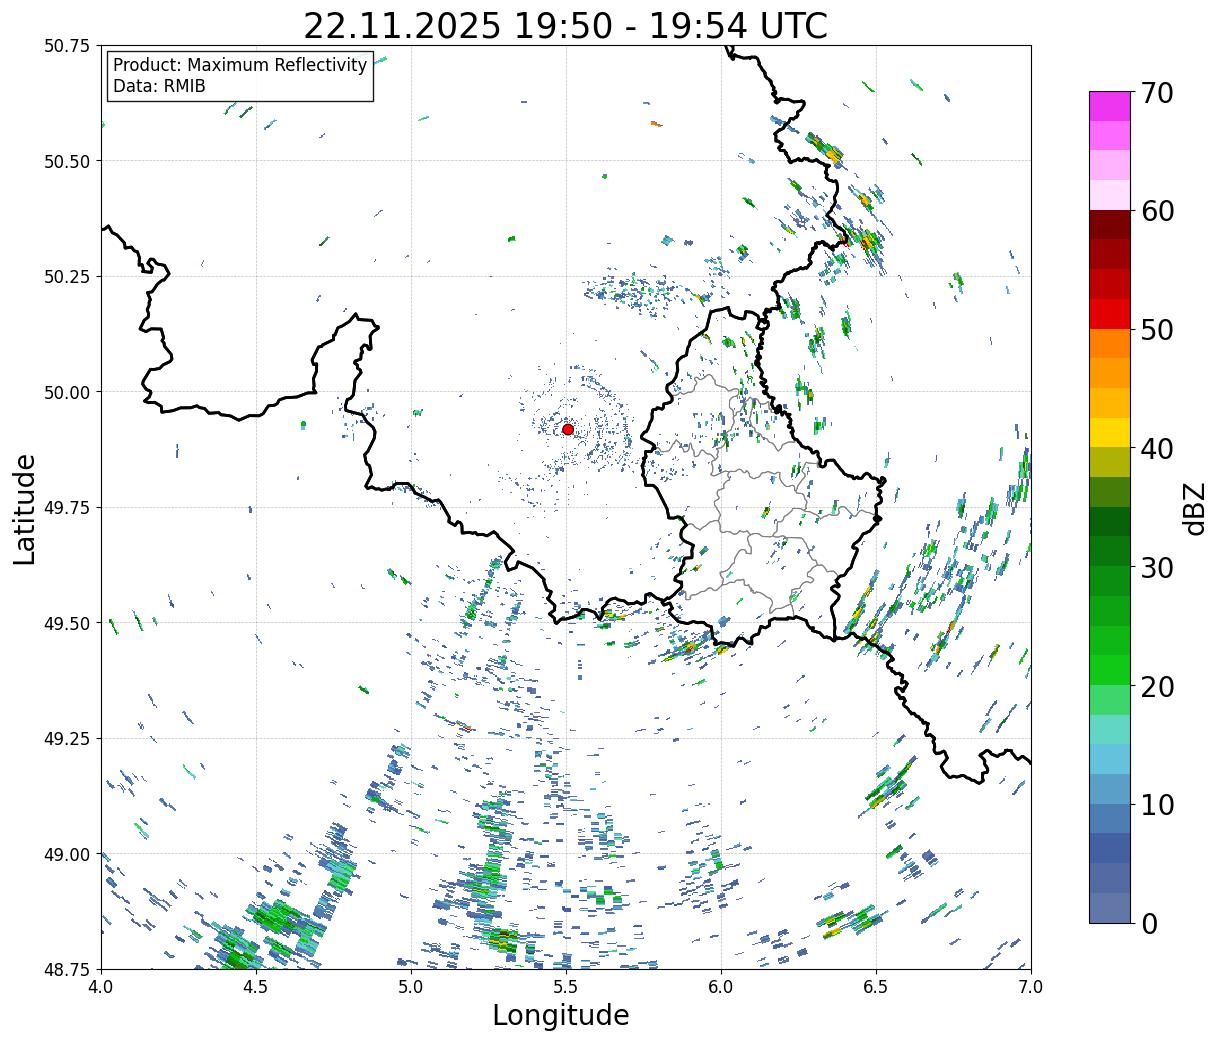Click the magenta top swatch of colorbar
The width and height of the screenshot is (1219, 1040).
(1110, 106)
